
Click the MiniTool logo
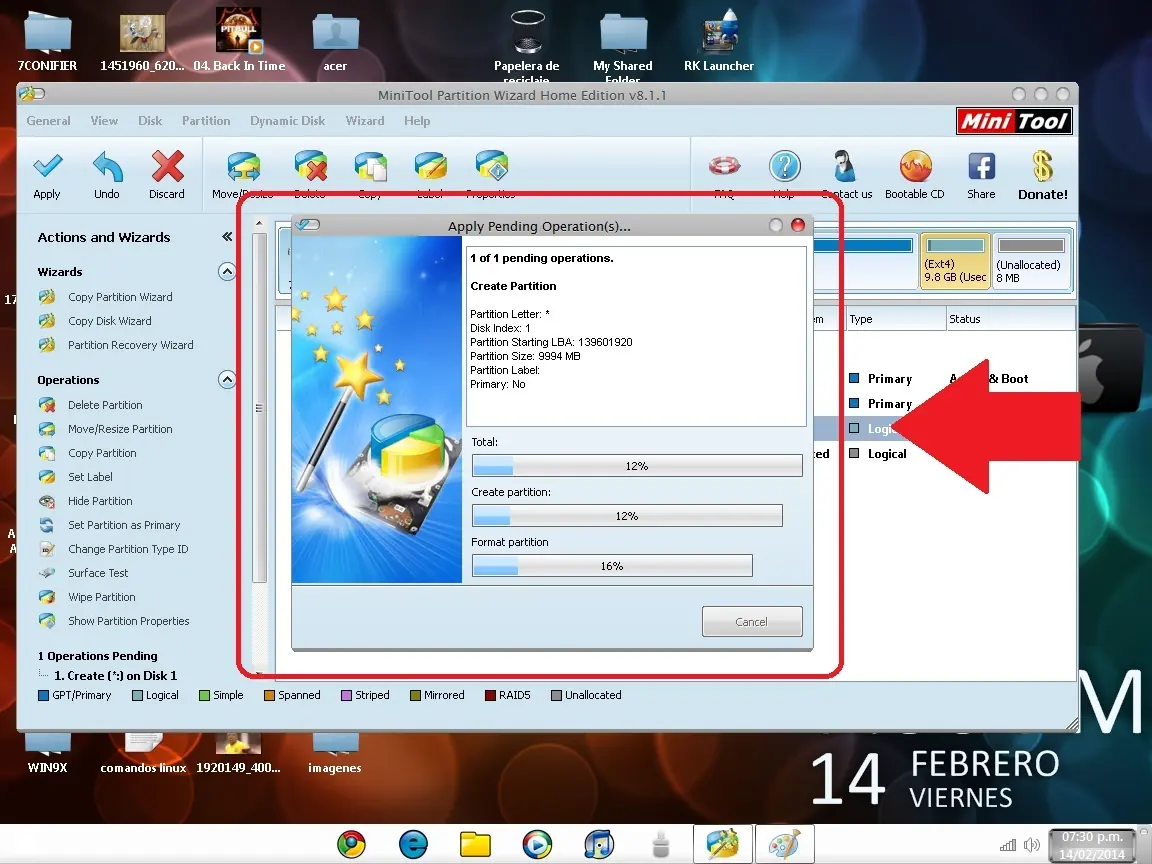point(1014,121)
